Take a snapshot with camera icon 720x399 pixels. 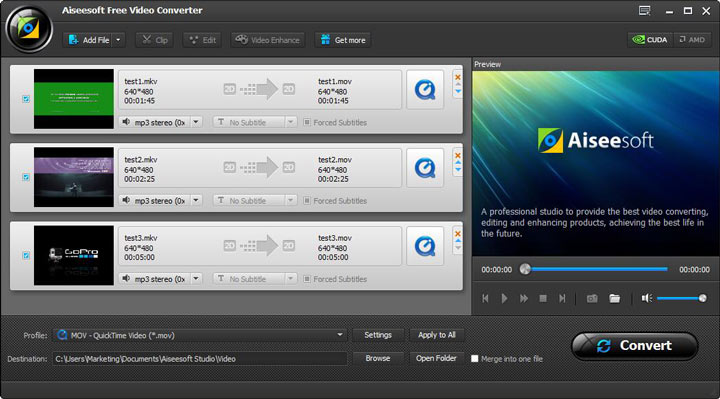tap(592, 298)
